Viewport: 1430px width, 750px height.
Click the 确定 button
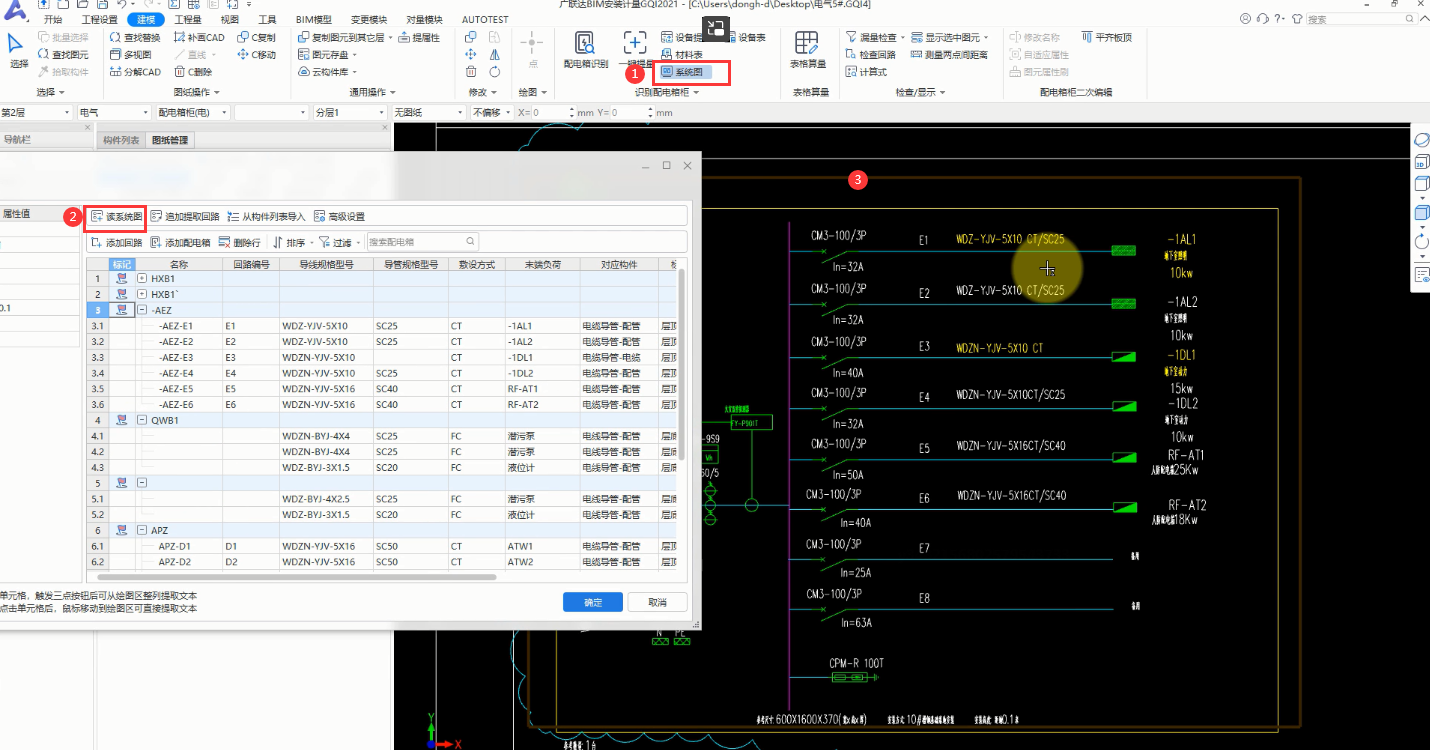tap(593, 602)
